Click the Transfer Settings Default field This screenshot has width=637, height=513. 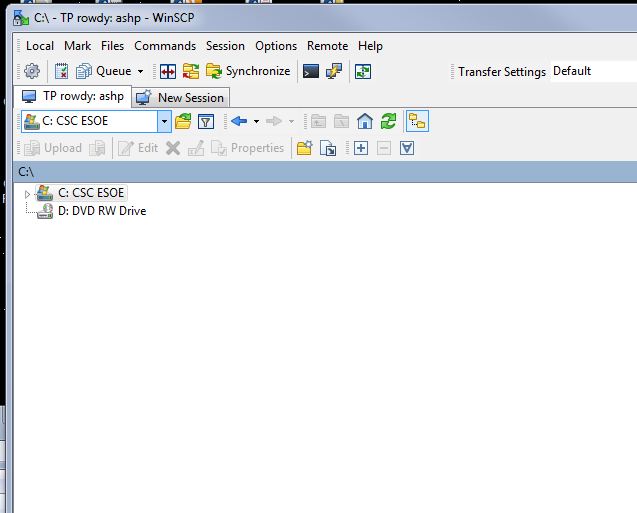coord(590,71)
